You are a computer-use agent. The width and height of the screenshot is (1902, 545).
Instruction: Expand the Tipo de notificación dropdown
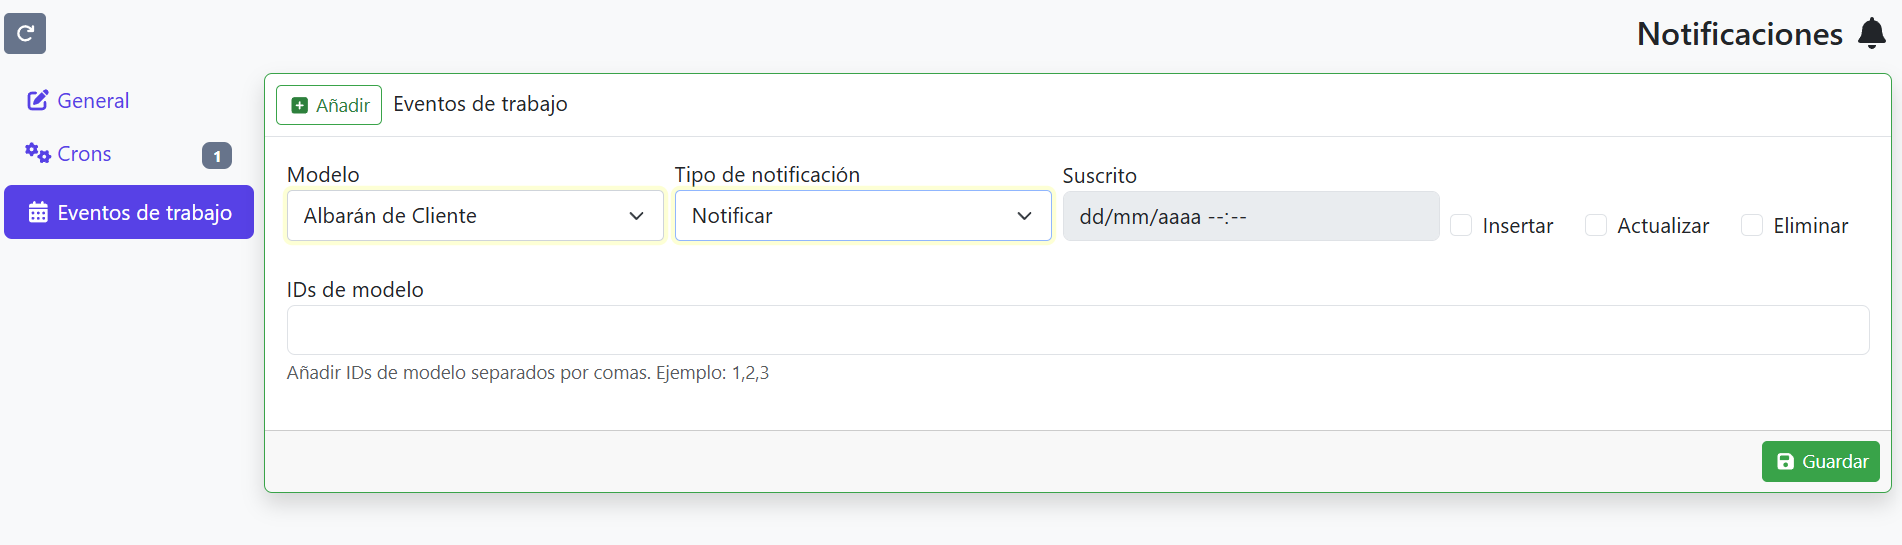(863, 216)
